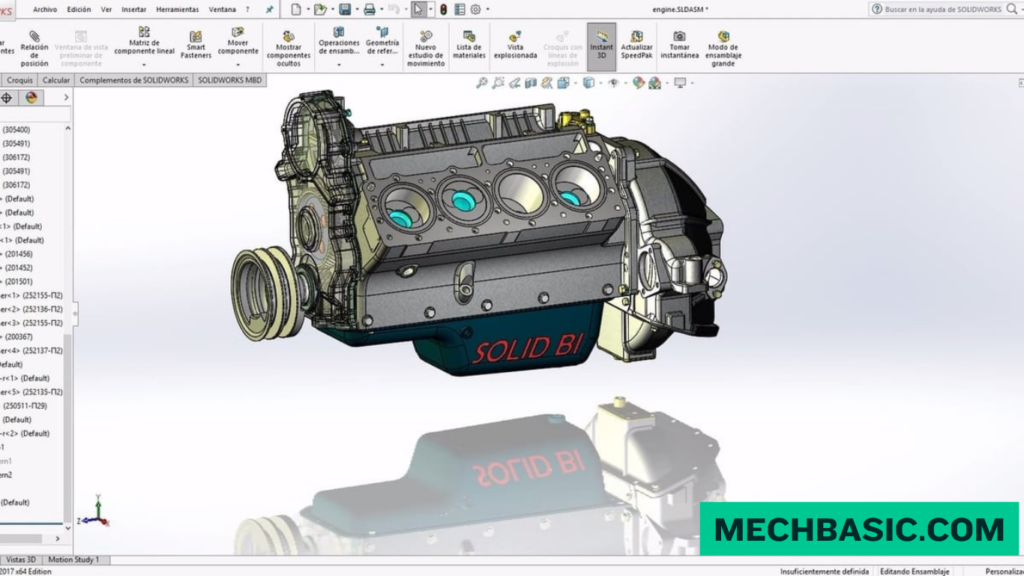Click the View Settings monitor icon

click(x=680, y=83)
